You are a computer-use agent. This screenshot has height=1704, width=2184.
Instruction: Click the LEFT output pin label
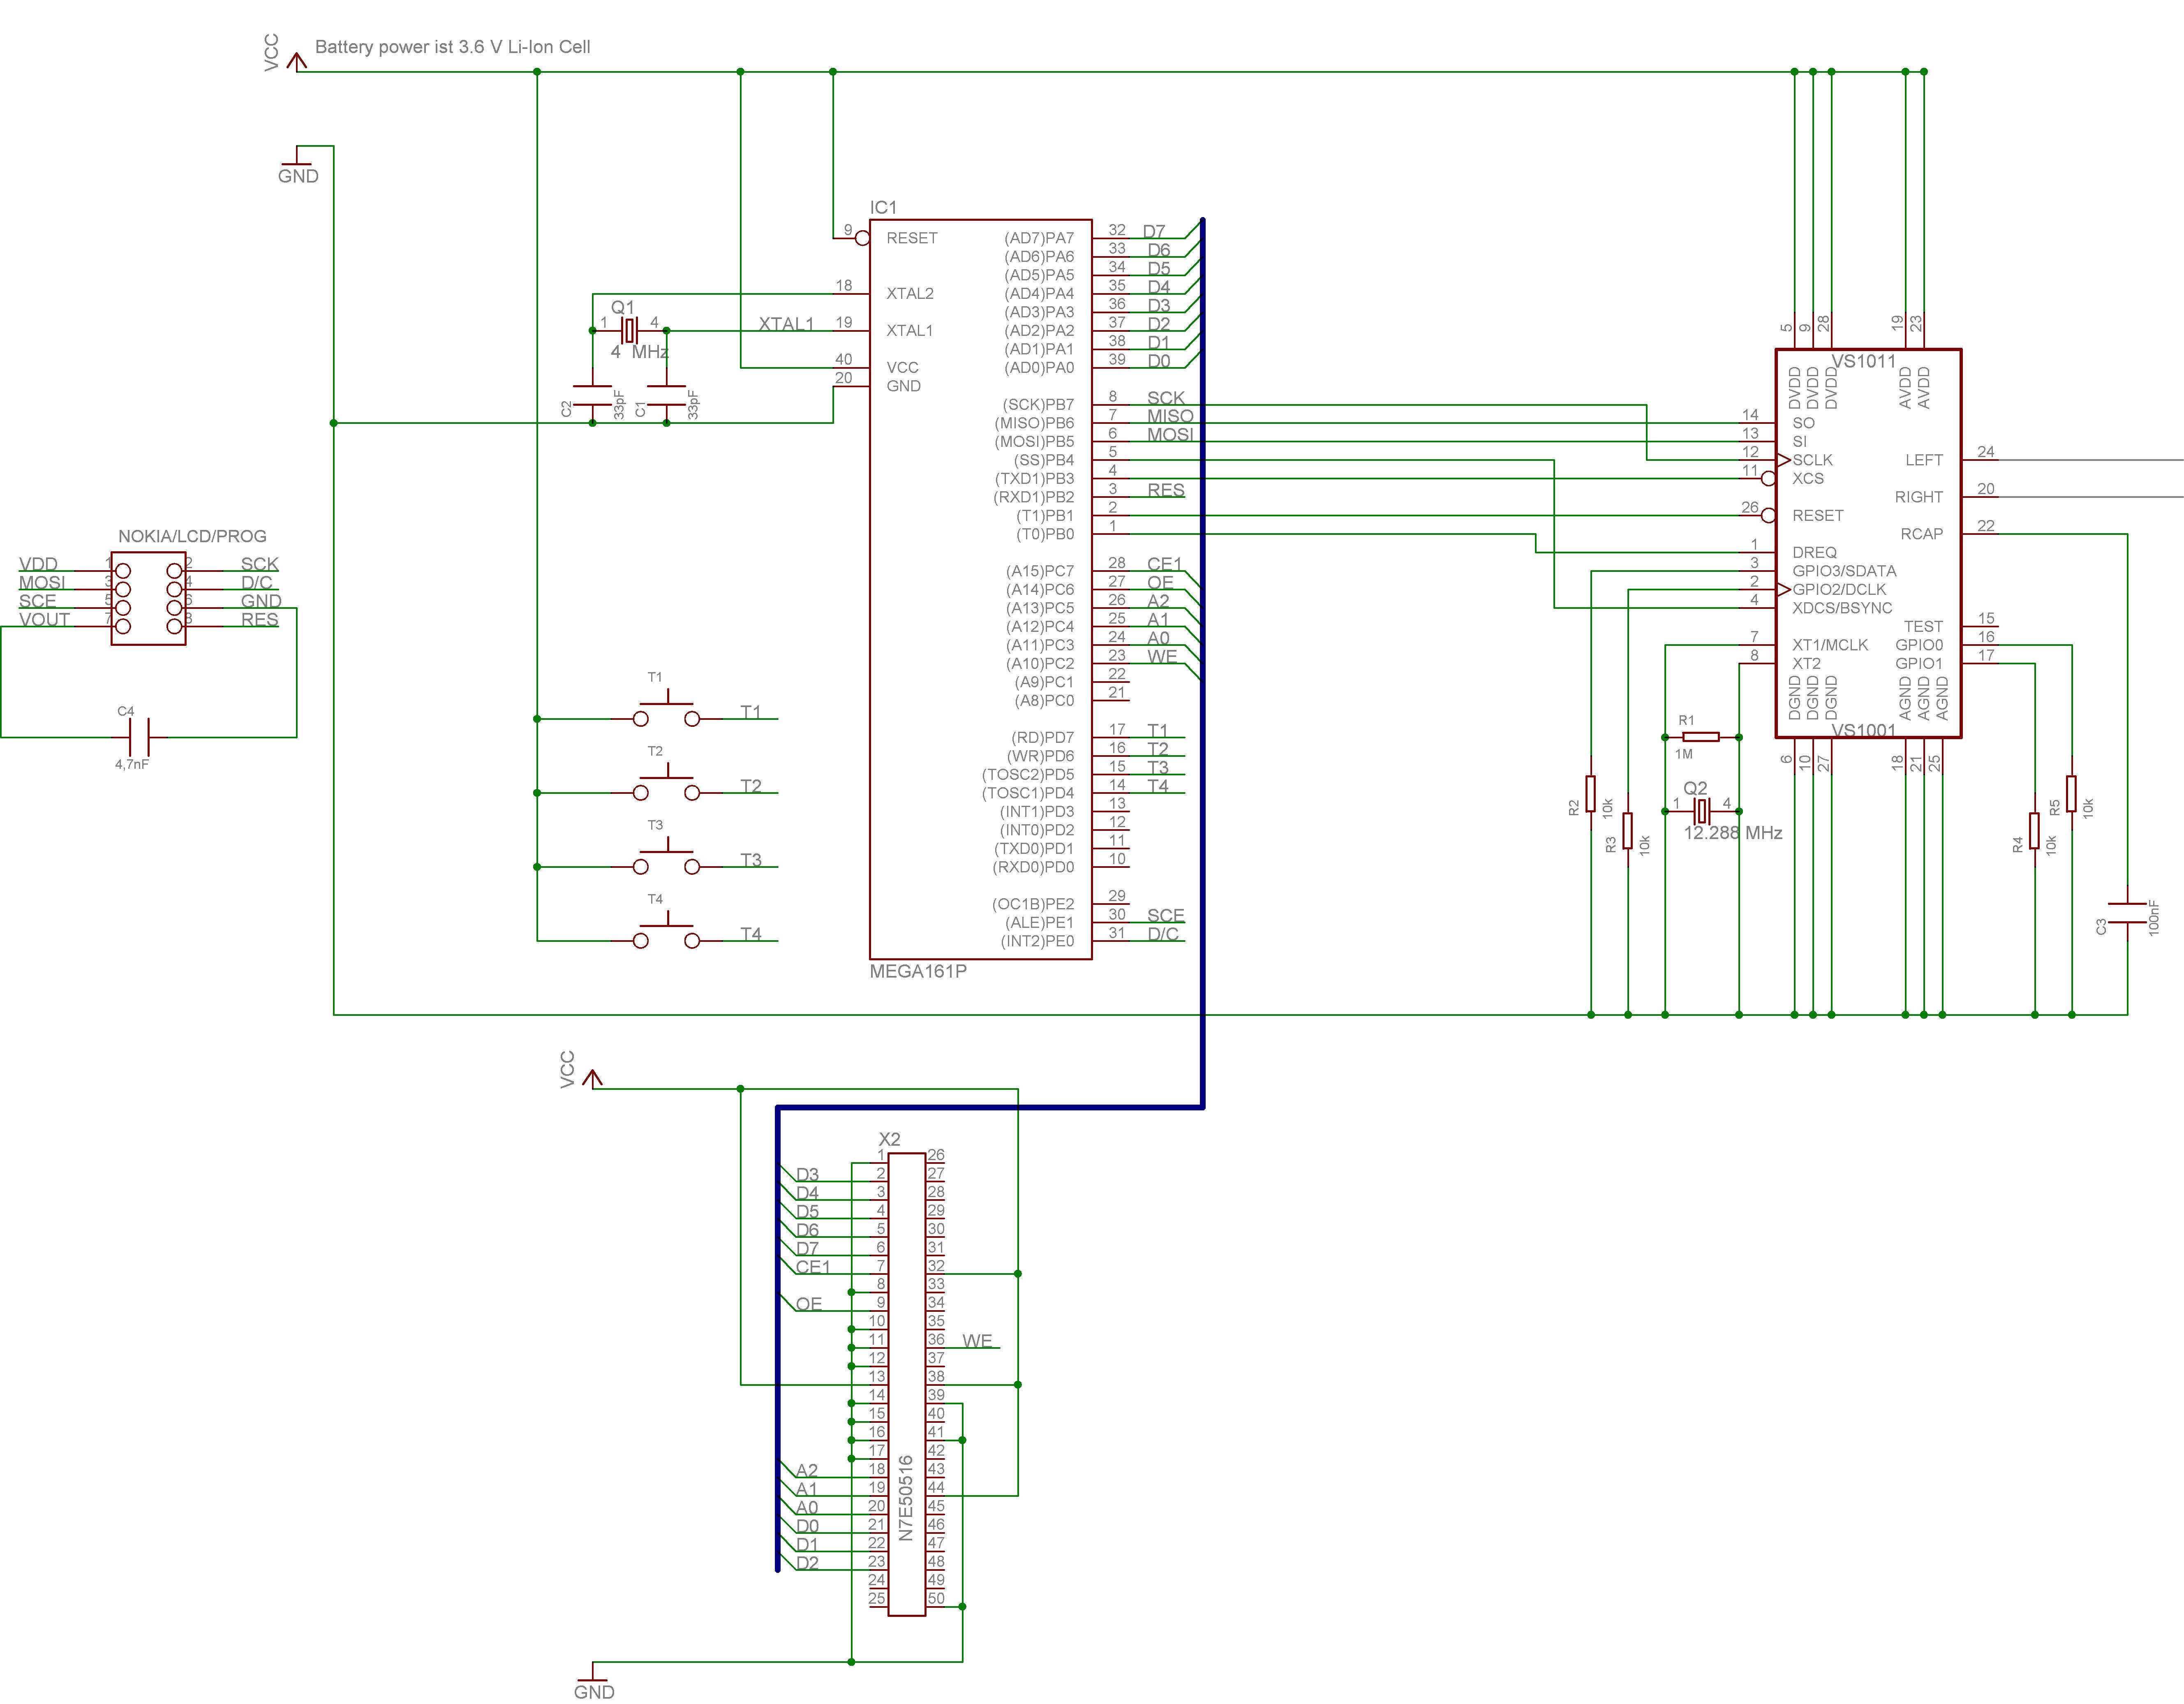(x=1924, y=460)
